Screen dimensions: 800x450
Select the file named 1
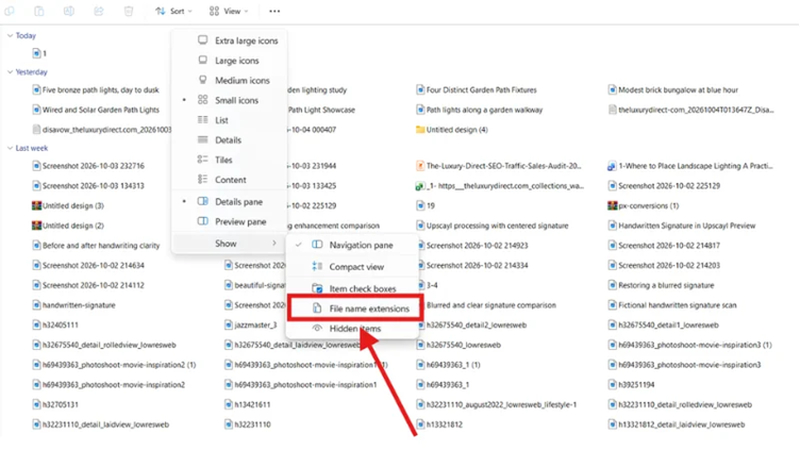39,53
